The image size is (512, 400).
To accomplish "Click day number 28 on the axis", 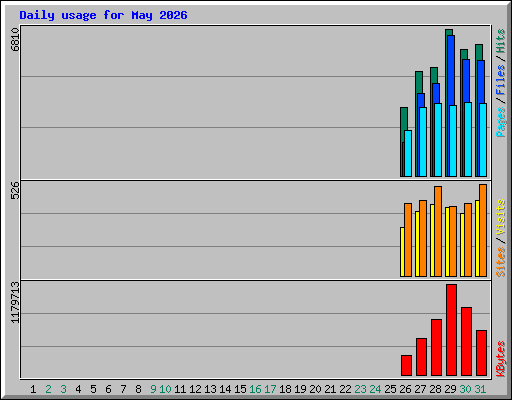I will (435, 389).
